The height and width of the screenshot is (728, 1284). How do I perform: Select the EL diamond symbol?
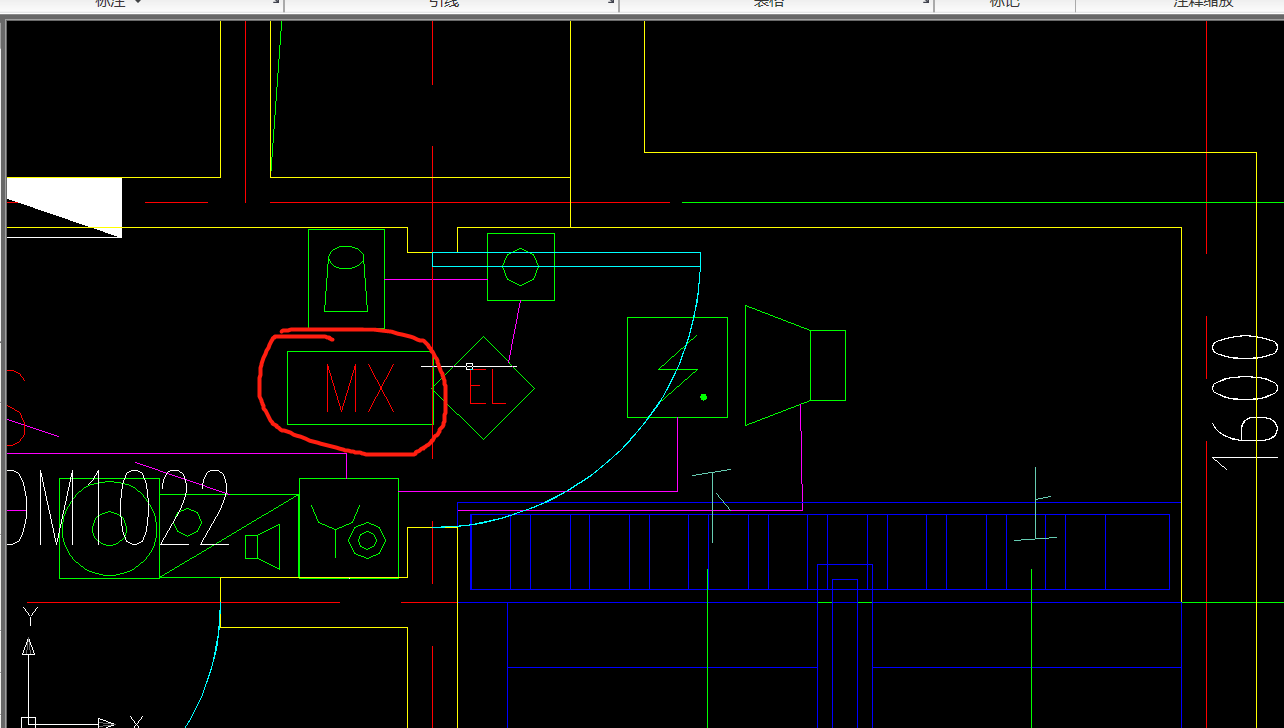pyautogui.click(x=484, y=388)
